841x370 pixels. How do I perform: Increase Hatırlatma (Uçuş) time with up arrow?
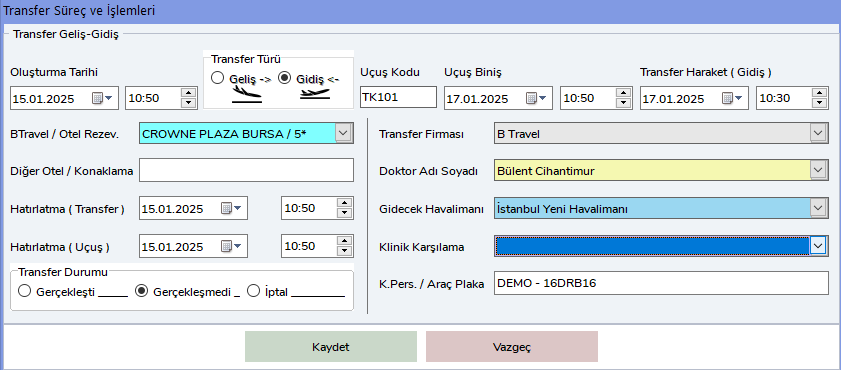345,241
